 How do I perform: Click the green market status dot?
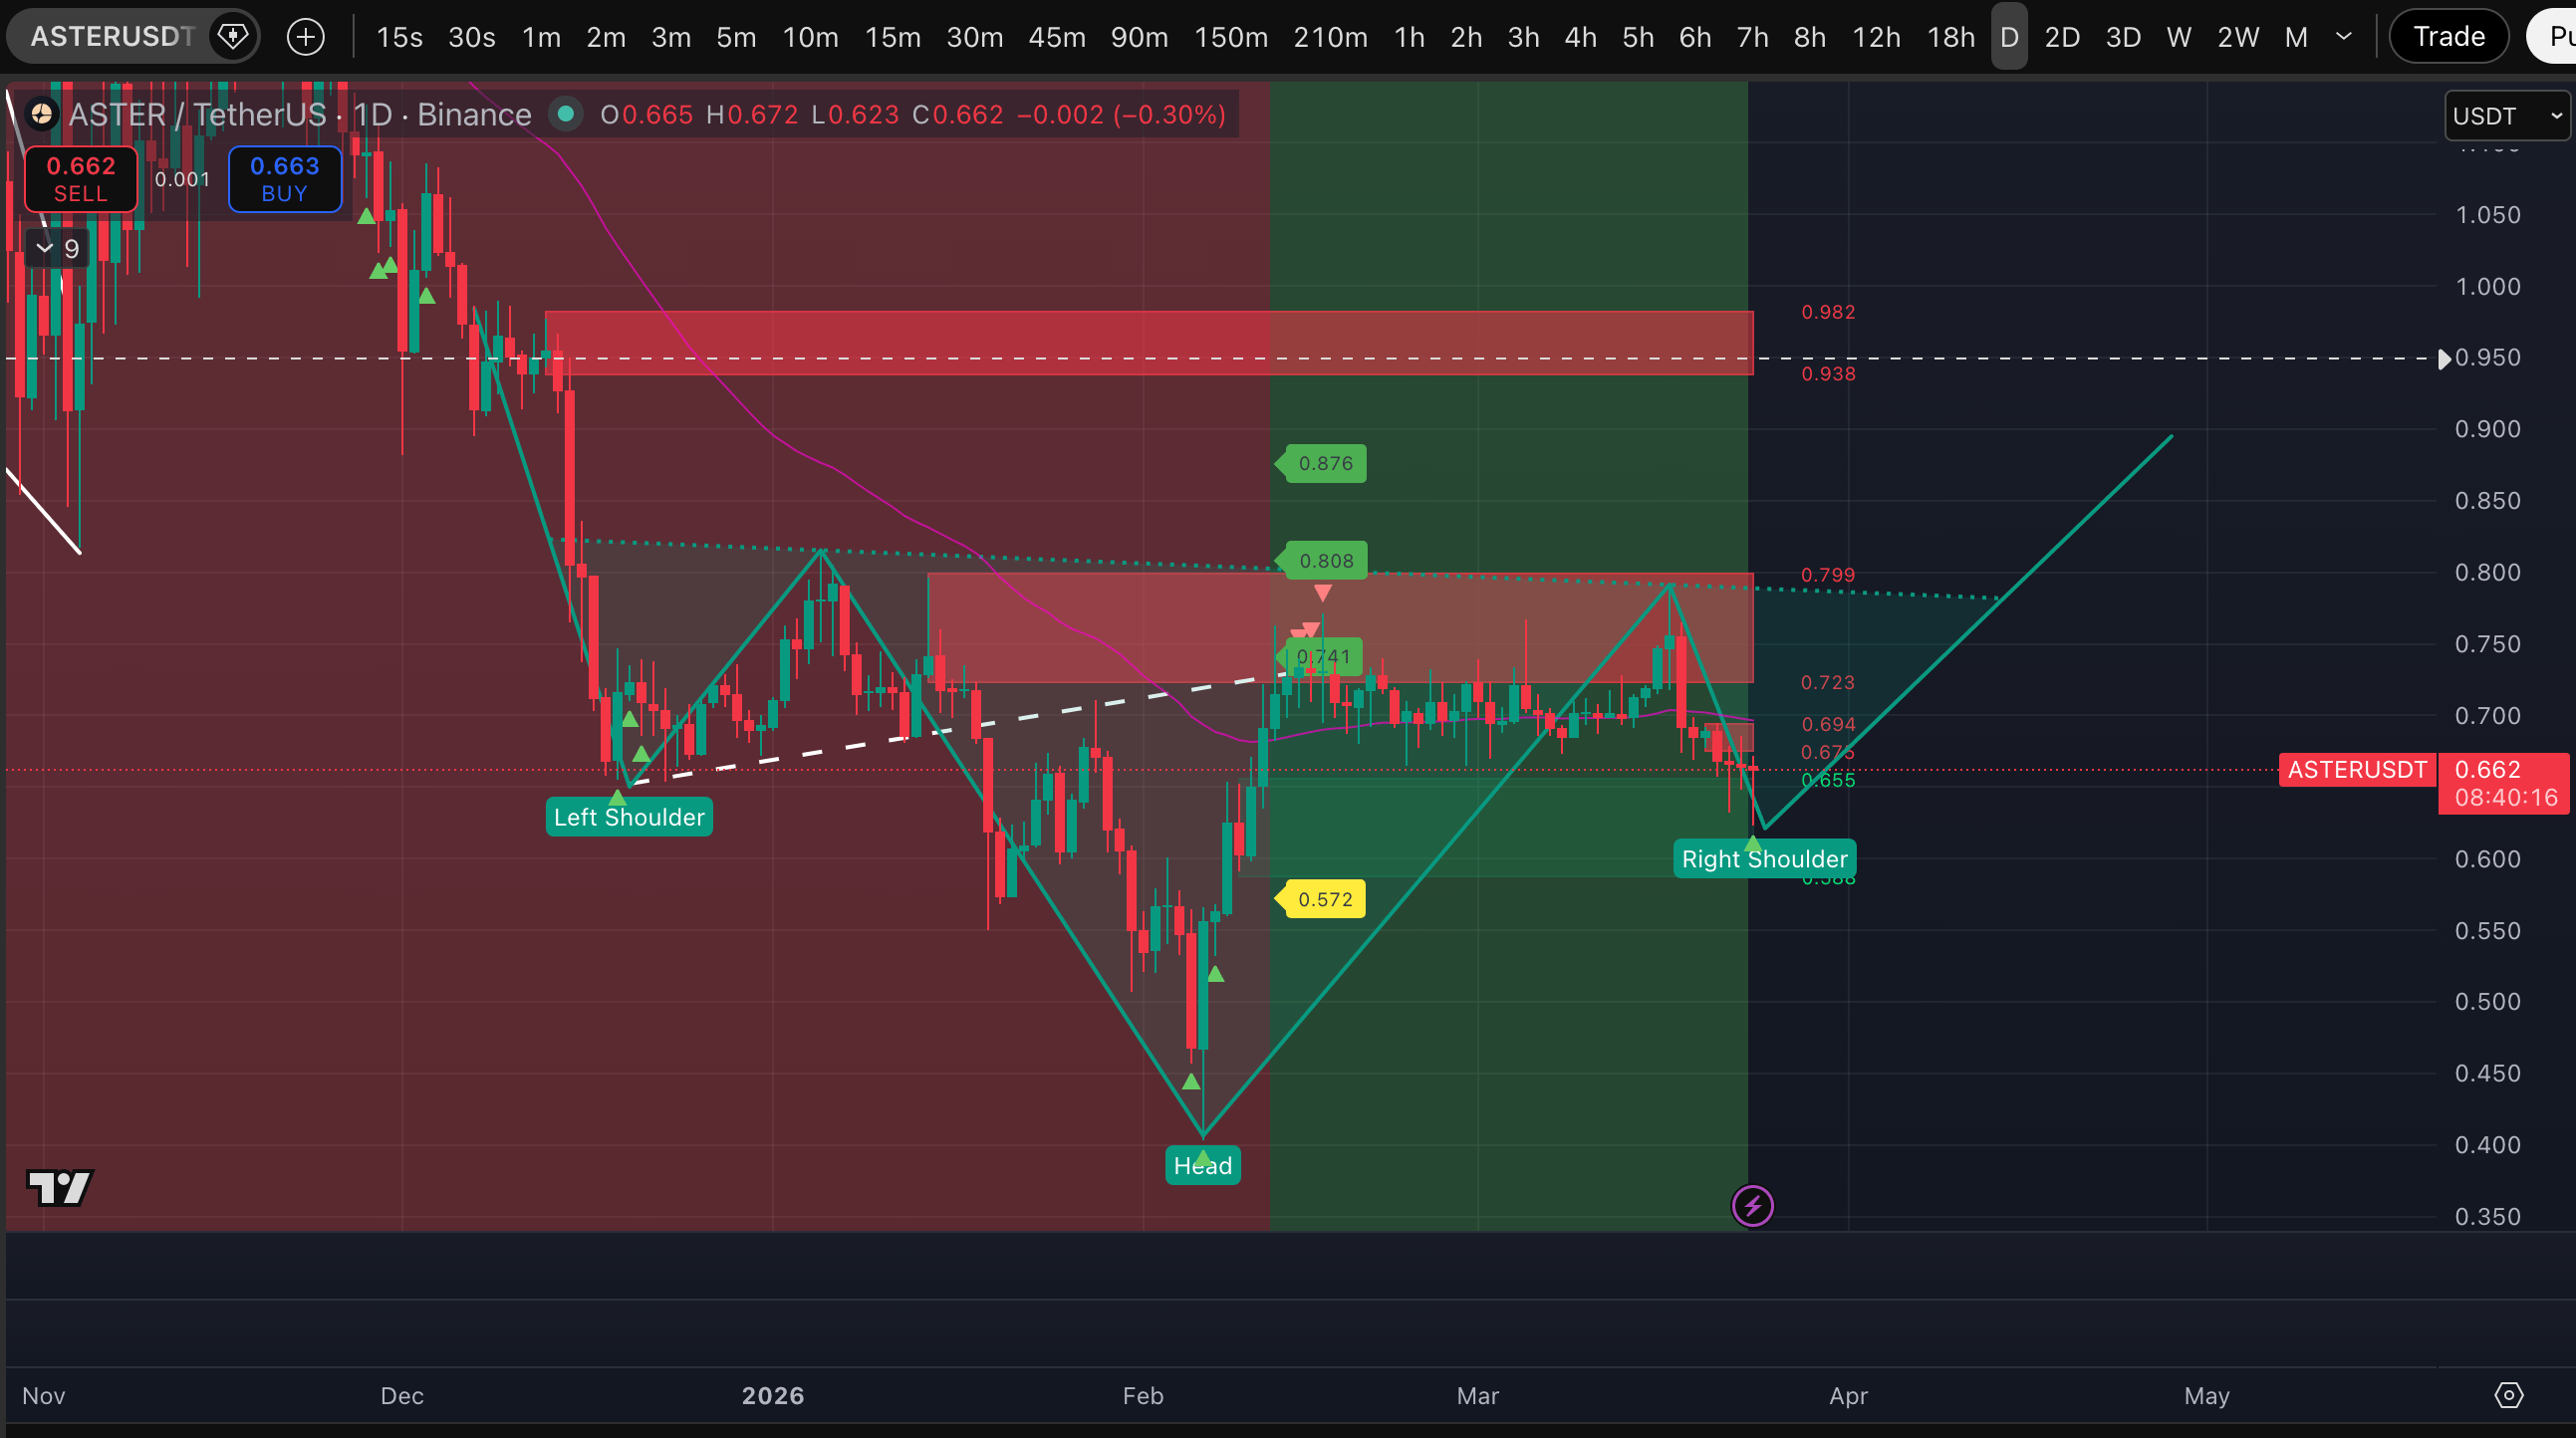565,114
